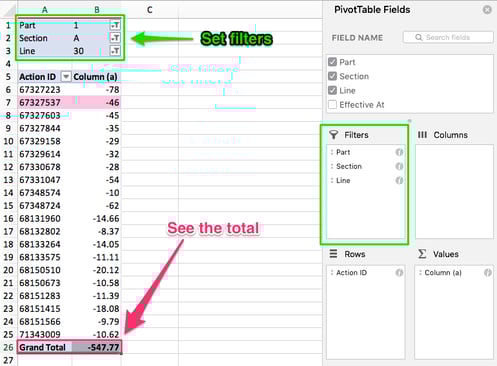Click the Columns area icon

coord(422,135)
